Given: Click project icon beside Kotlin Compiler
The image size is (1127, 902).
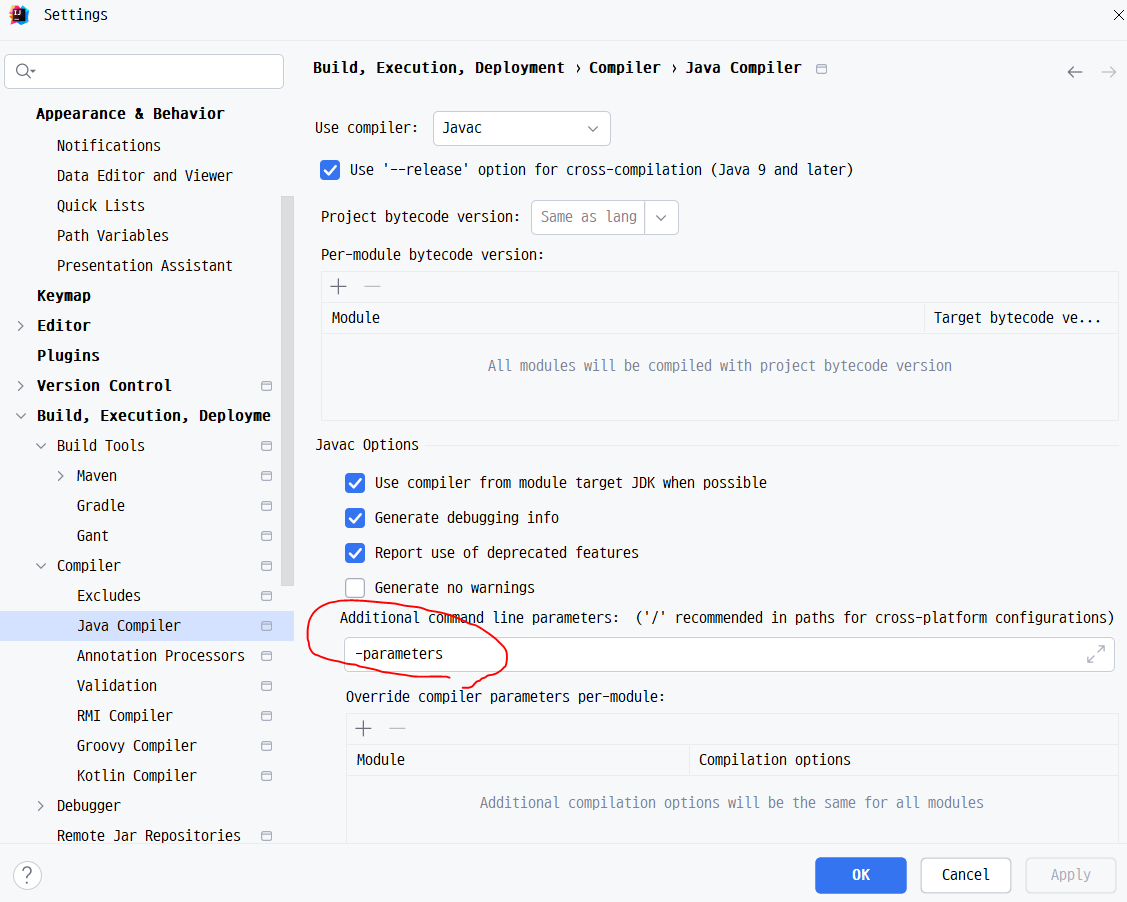Looking at the screenshot, I should click(267, 776).
